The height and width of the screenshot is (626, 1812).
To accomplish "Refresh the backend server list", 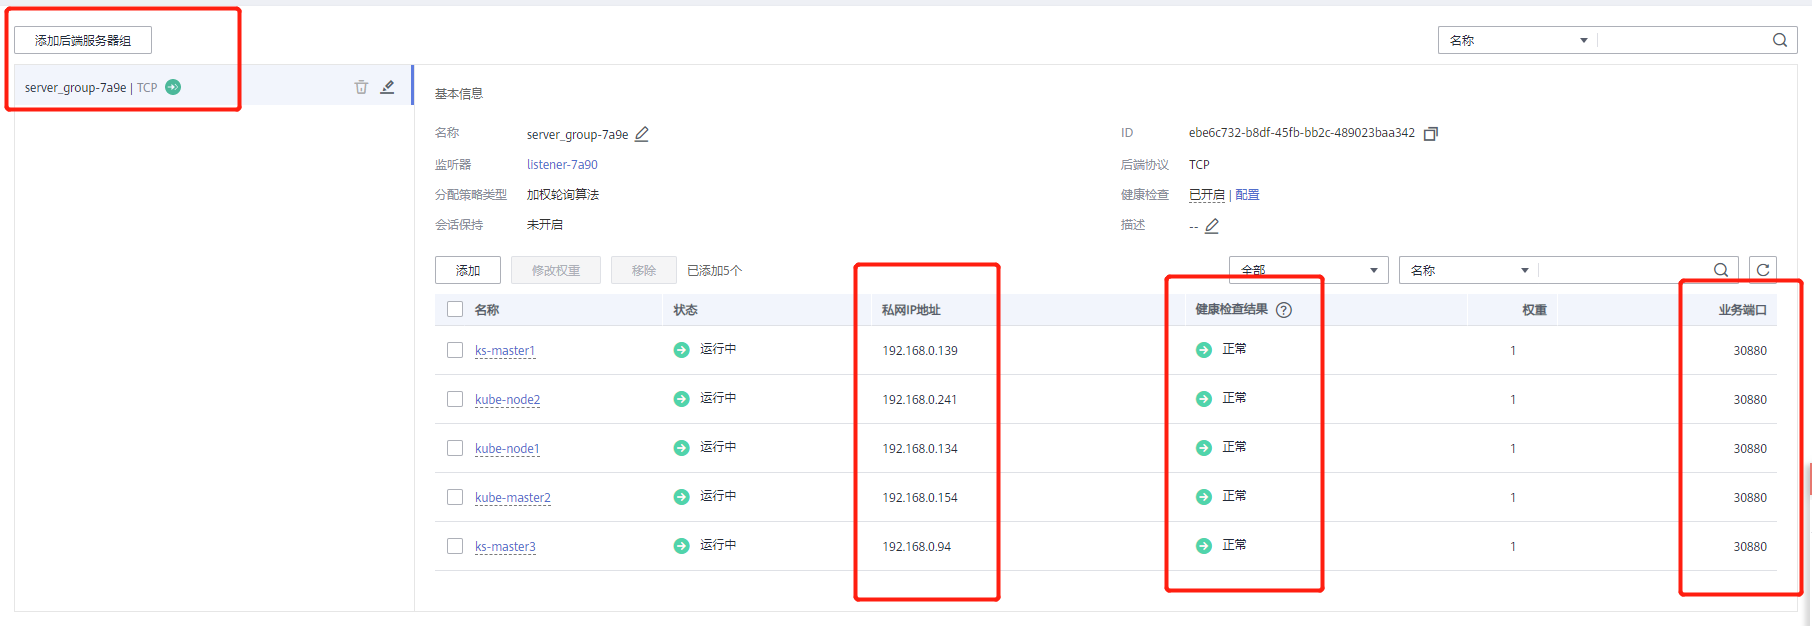I will point(1763,270).
